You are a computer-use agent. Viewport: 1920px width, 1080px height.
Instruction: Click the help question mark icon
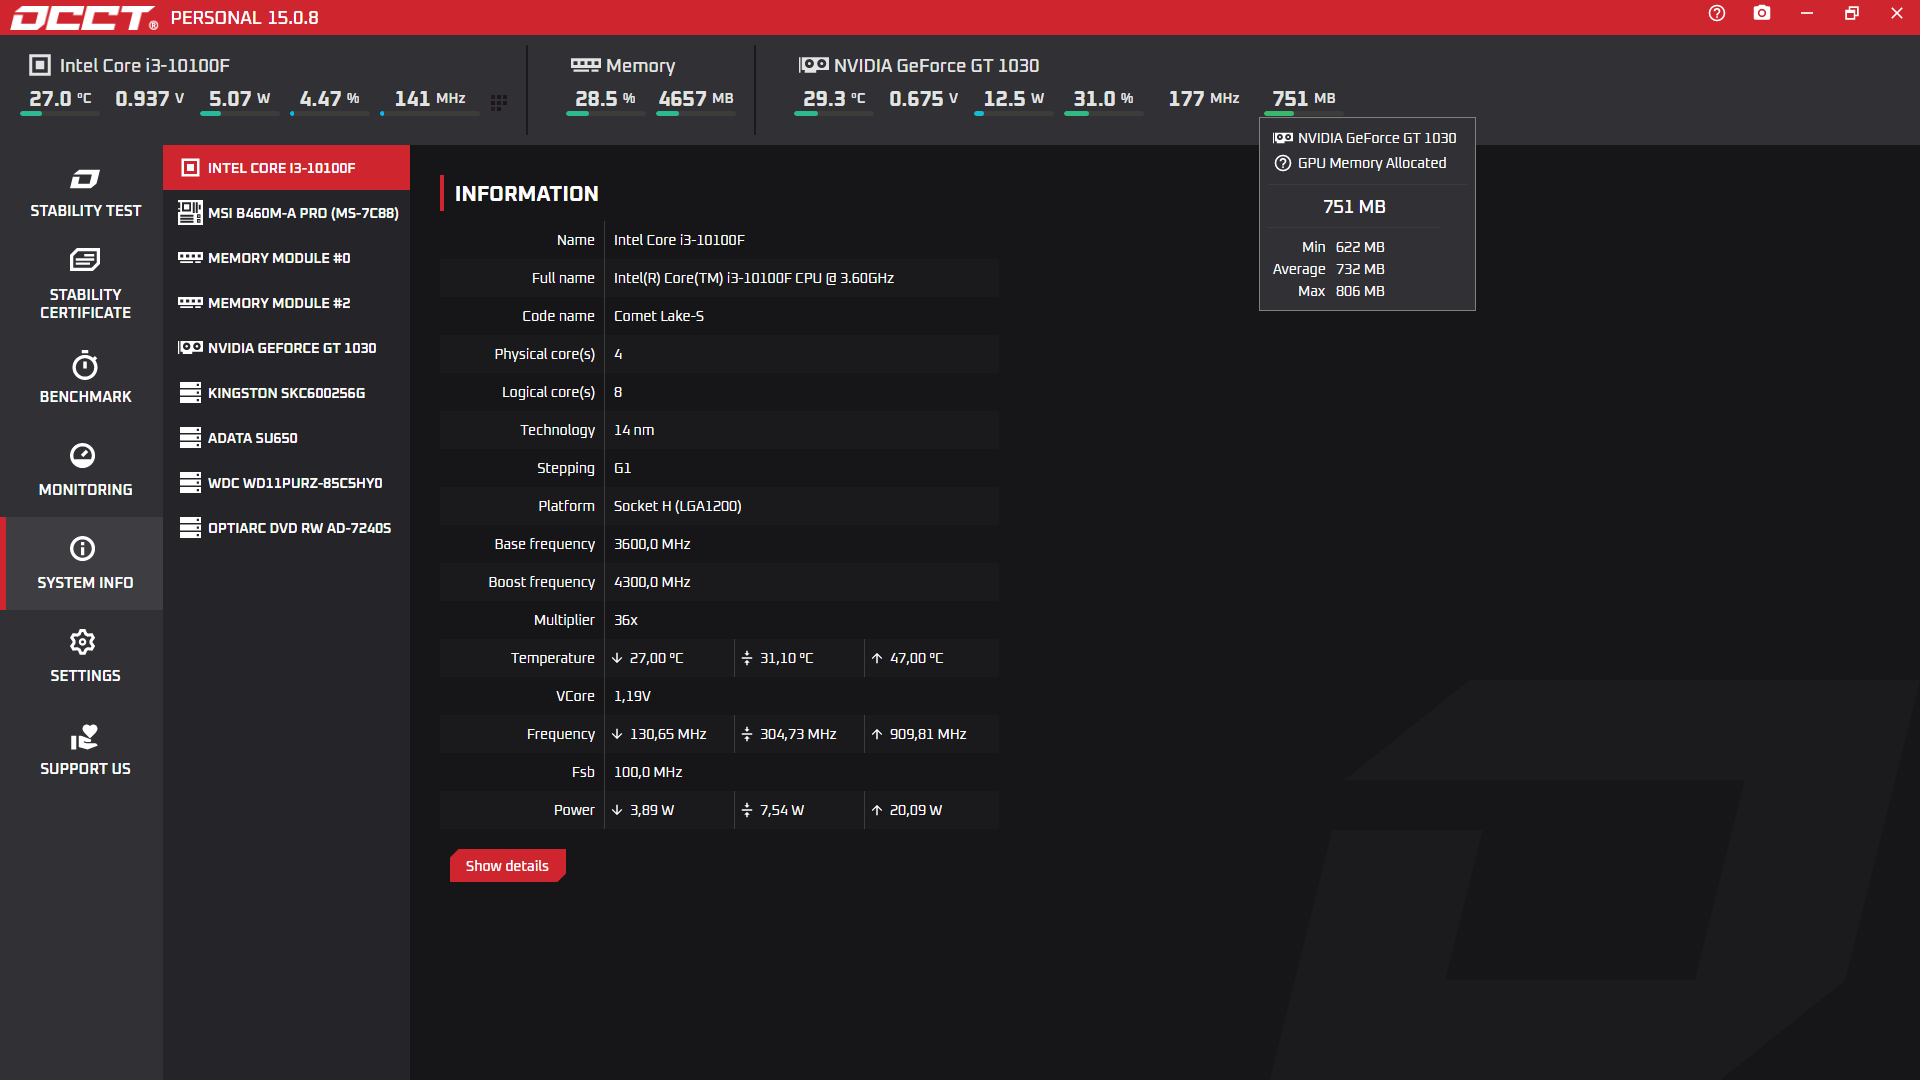click(1716, 13)
